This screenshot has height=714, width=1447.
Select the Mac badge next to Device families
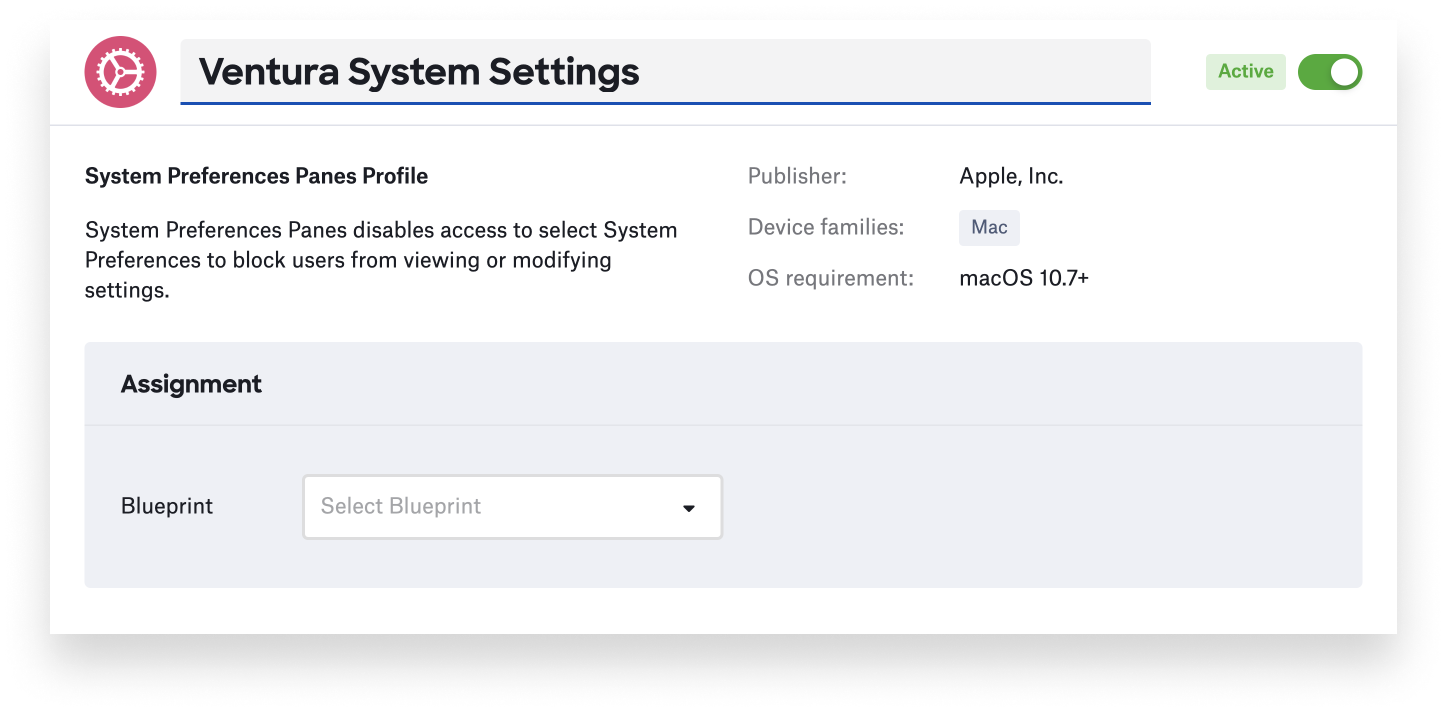[988, 228]
